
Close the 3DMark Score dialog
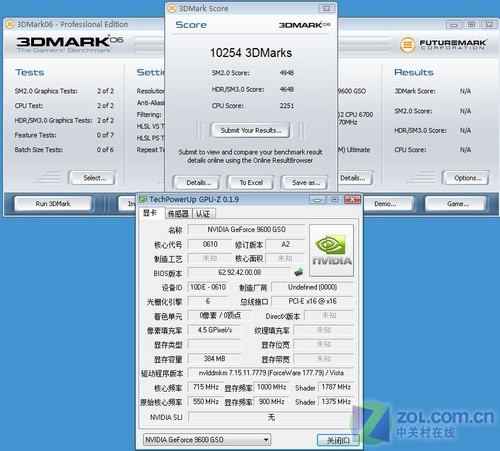pyautogui.click(x=326, y=9)
